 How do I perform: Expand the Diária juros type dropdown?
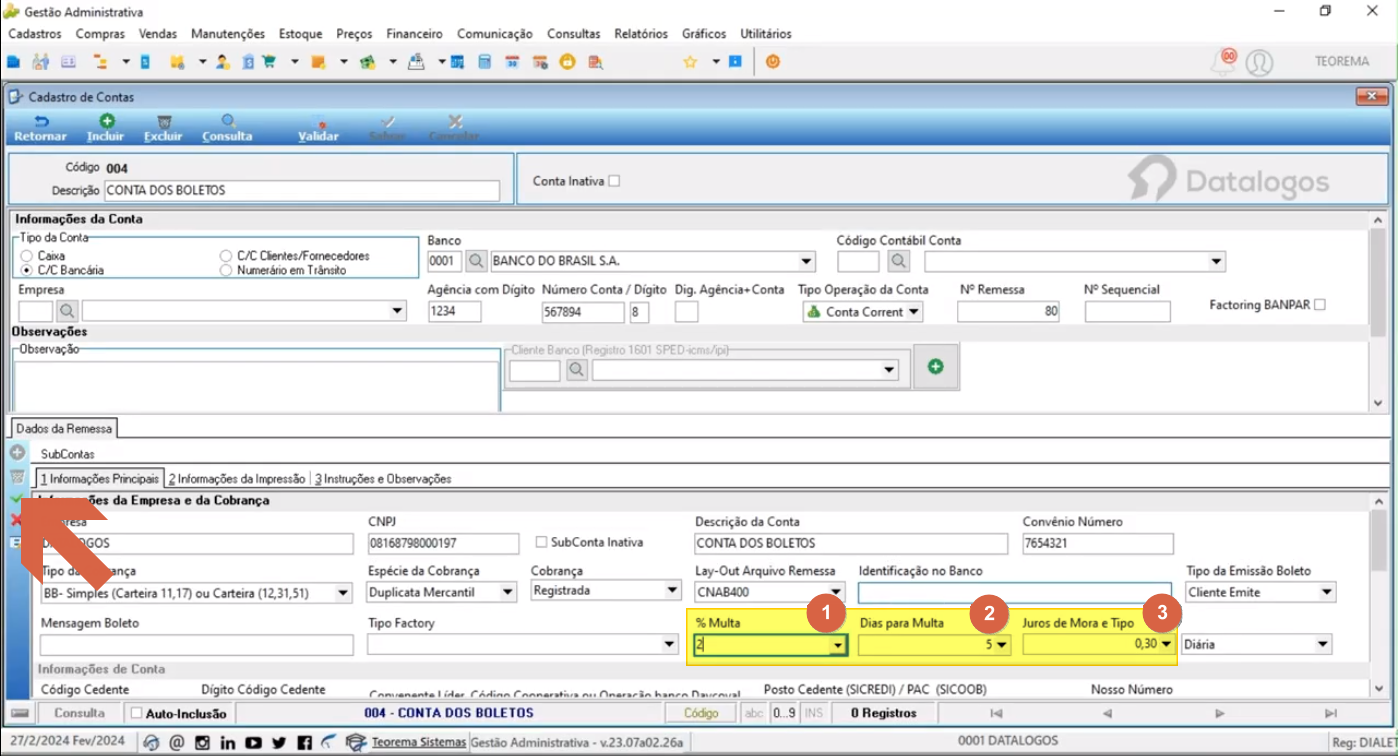coord(1323,645)
